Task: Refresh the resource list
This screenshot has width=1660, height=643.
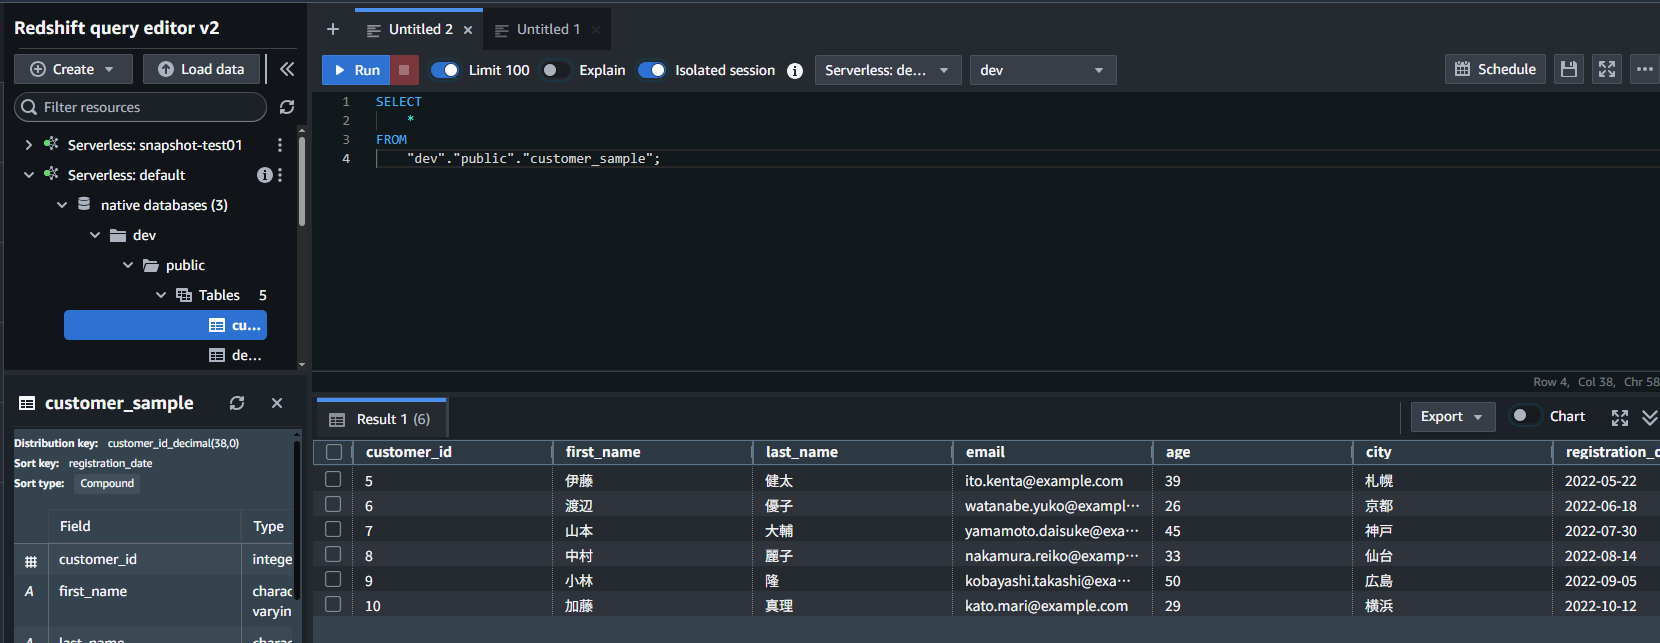Action: point(287,107)
